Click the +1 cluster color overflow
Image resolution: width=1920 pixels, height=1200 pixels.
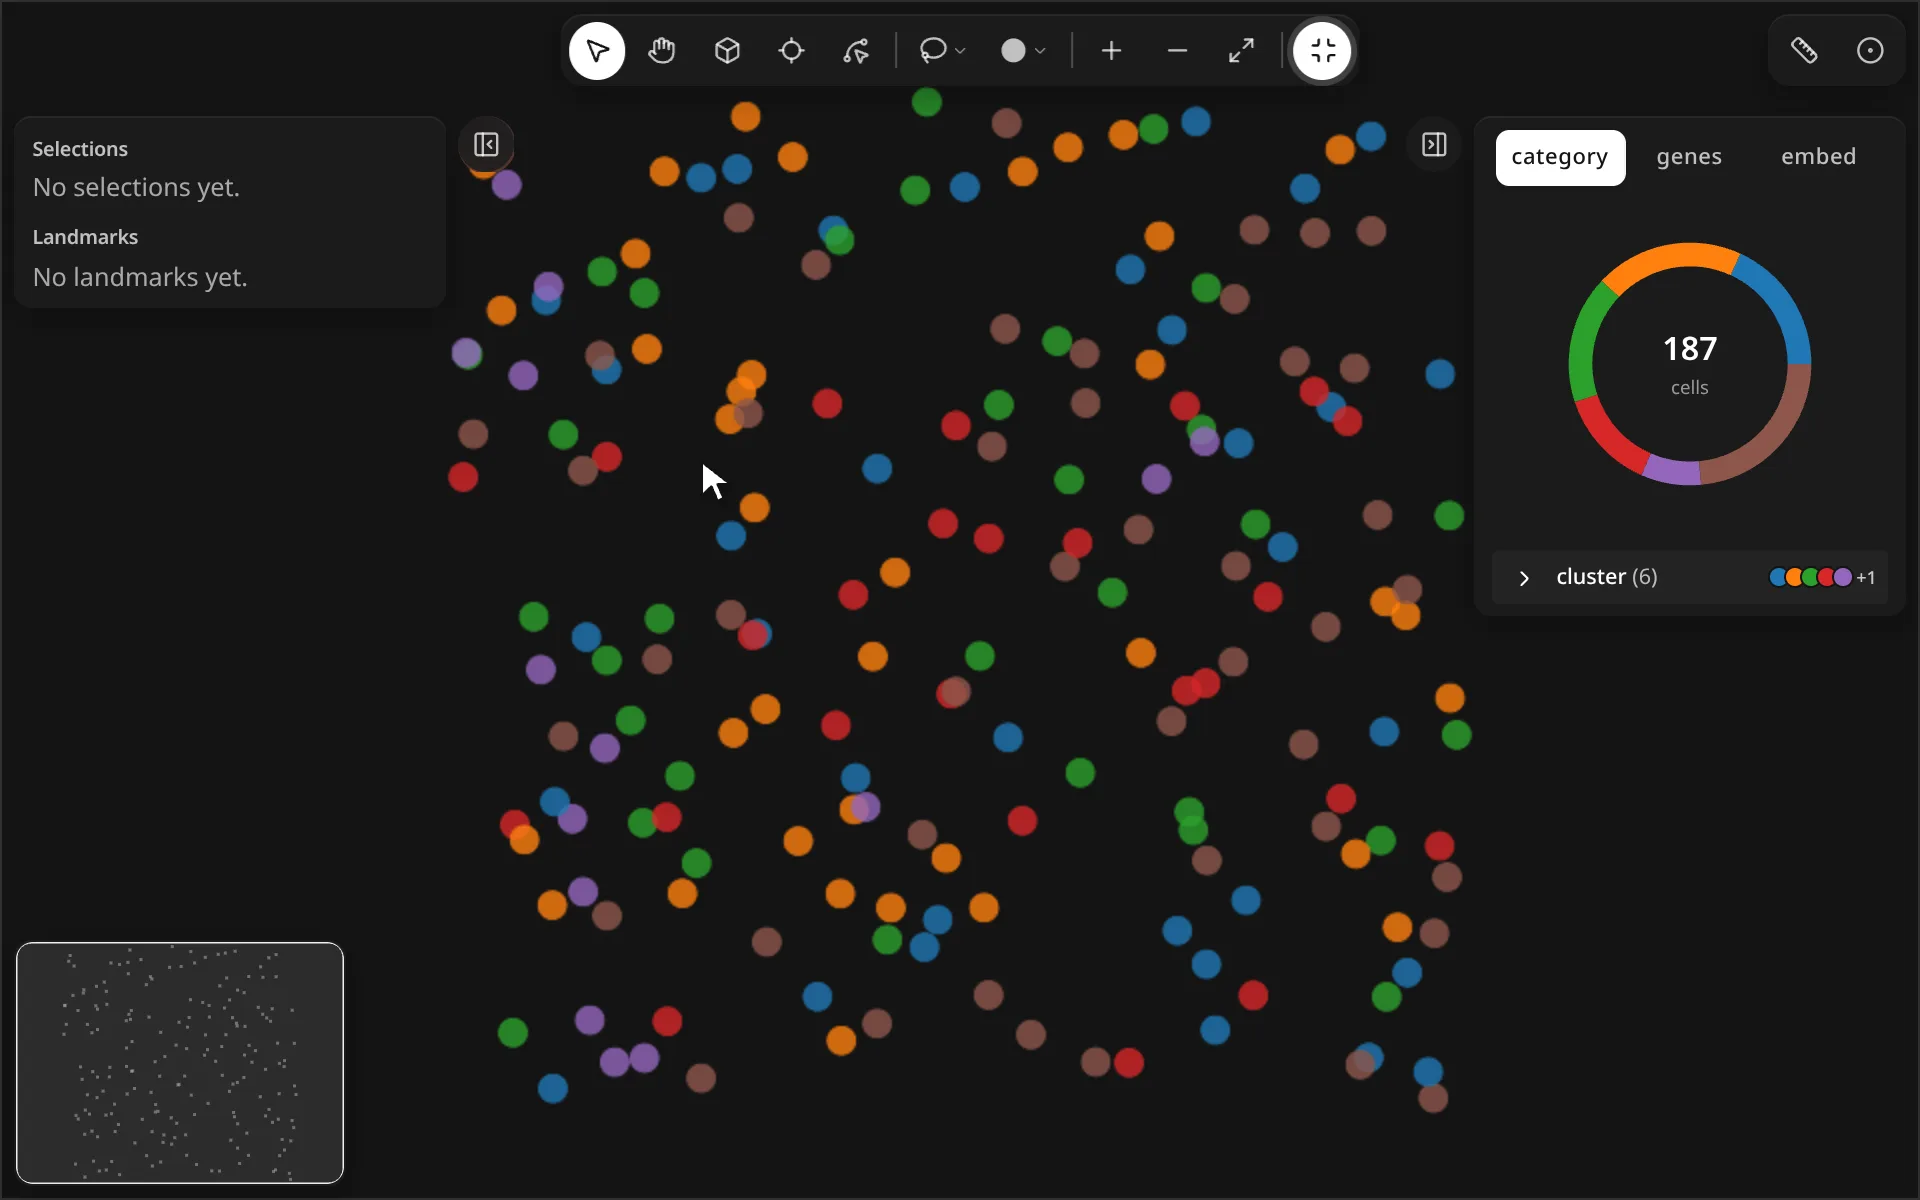[x=1865, y=578]
